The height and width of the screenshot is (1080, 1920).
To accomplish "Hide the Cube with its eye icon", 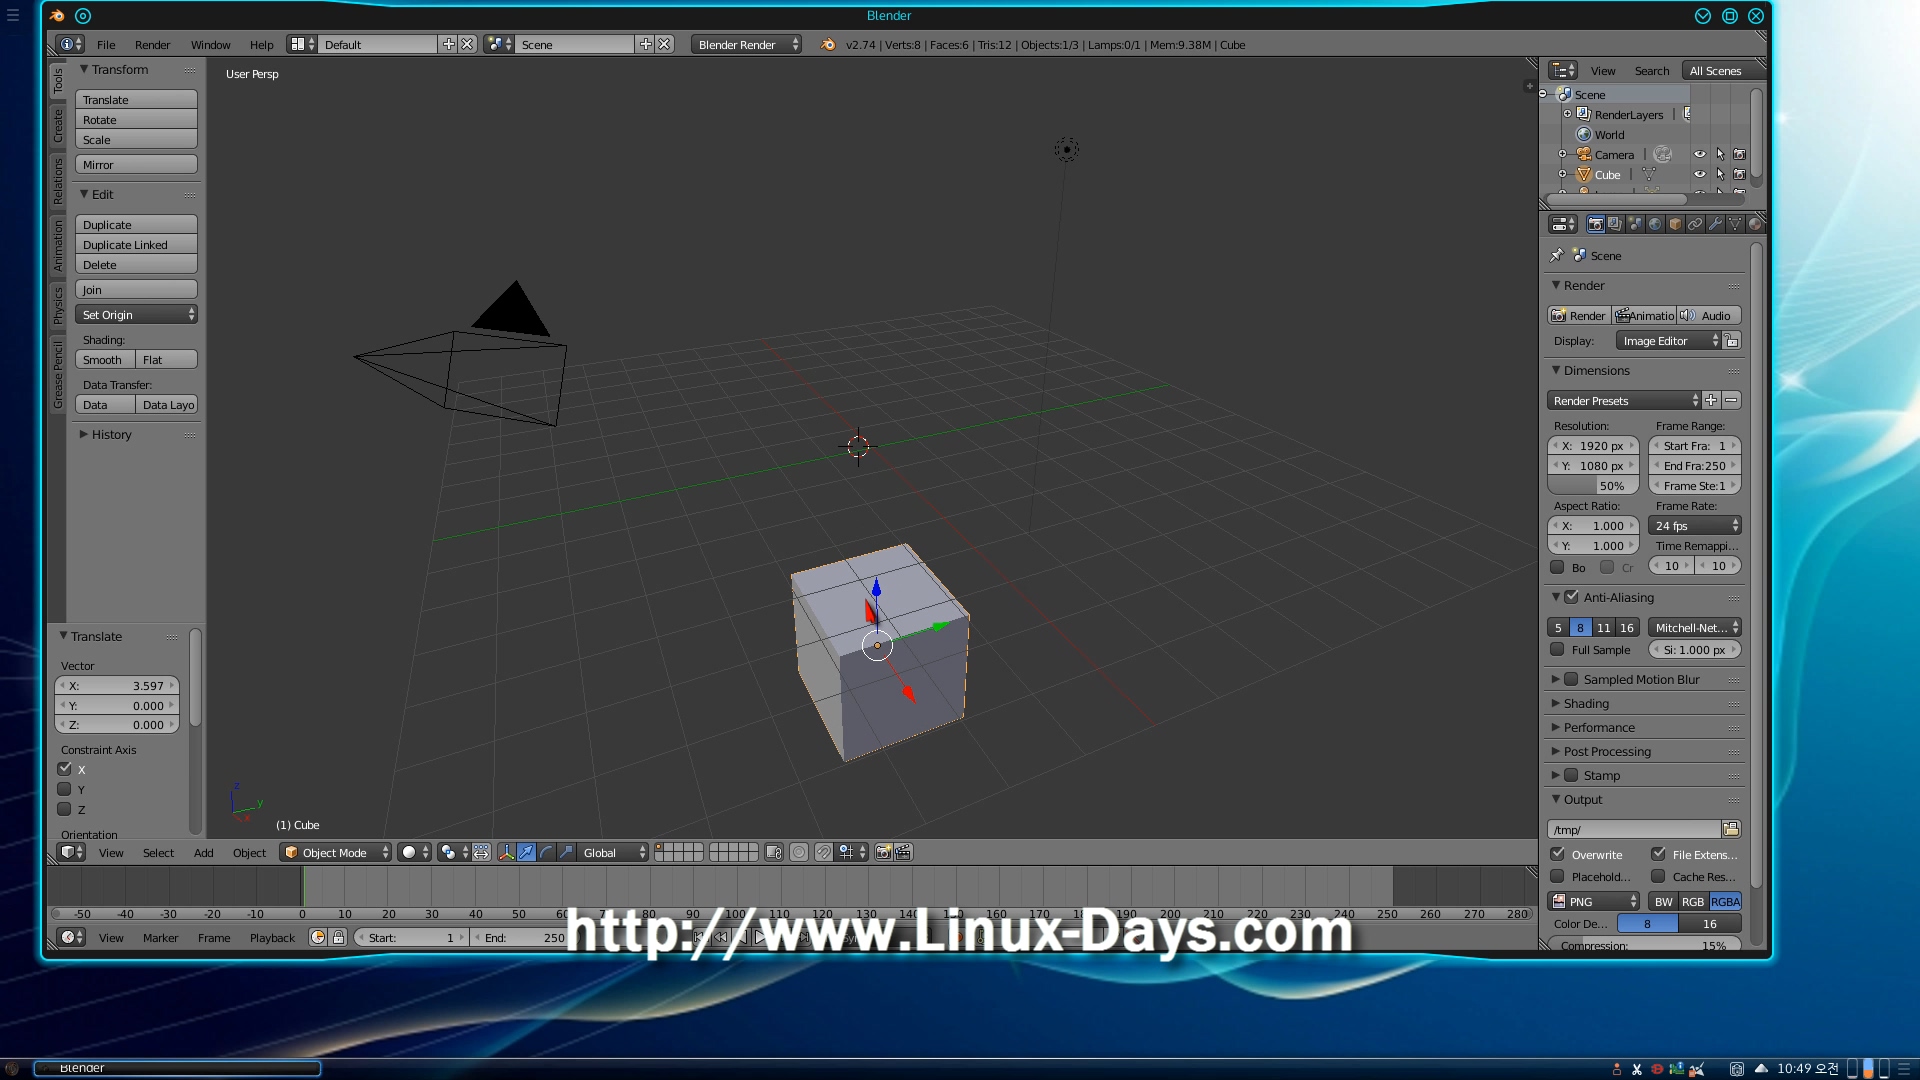I will click(x=1700, y=175).
